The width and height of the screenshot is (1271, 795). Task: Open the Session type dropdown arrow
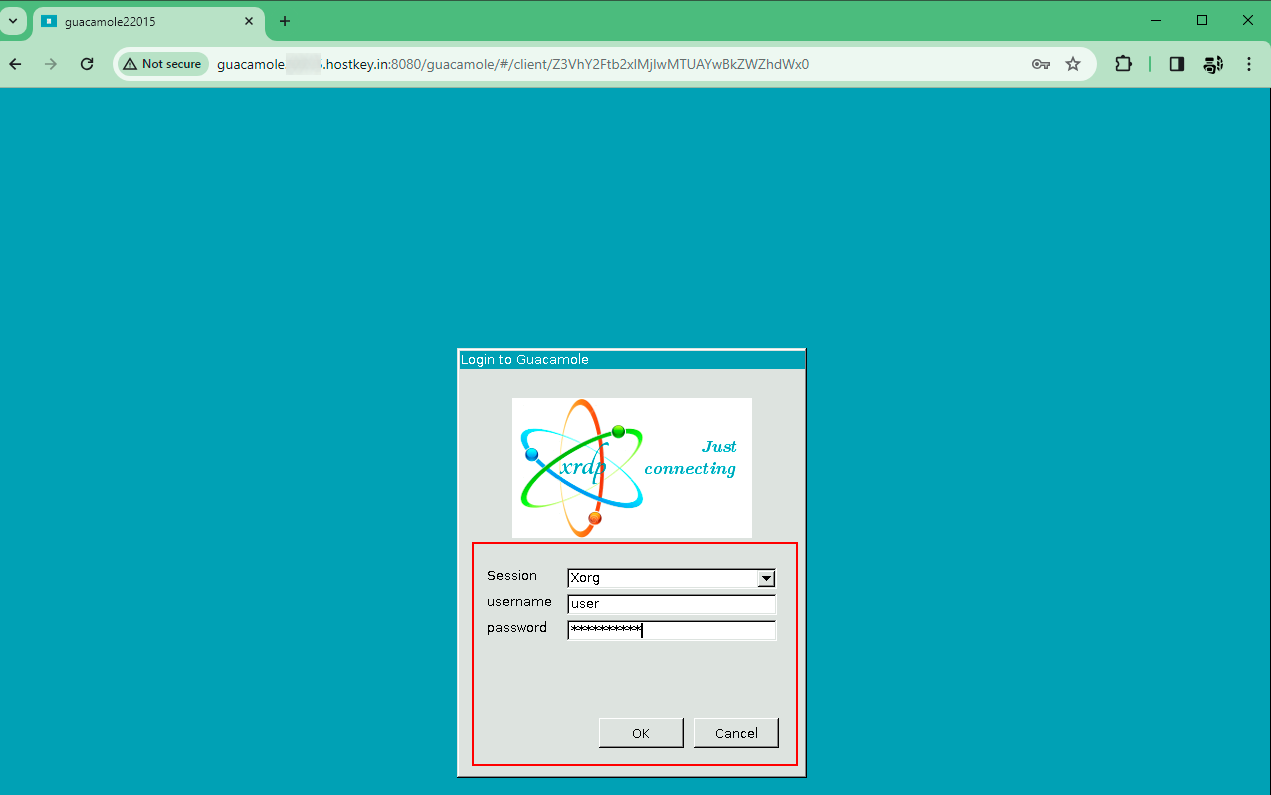[766, 578]
